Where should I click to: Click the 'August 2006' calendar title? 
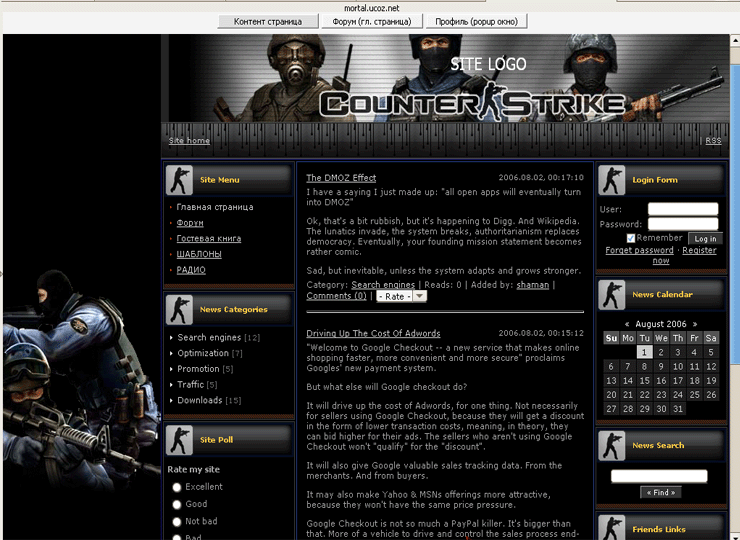tap(661, 324)
